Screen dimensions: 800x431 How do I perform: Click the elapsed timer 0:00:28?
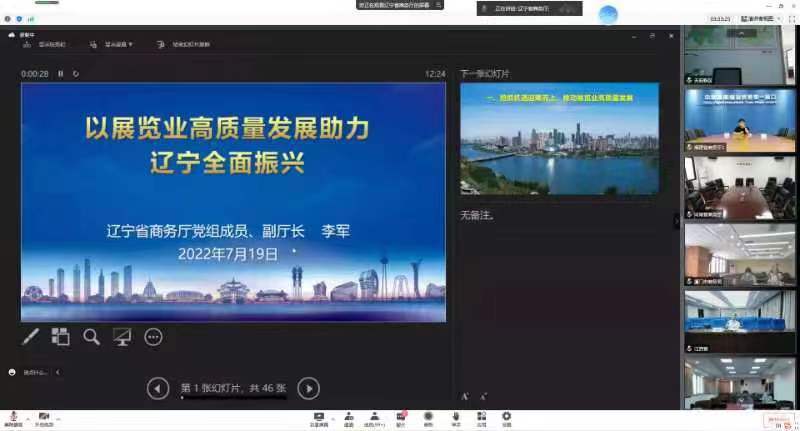[35, 74]
